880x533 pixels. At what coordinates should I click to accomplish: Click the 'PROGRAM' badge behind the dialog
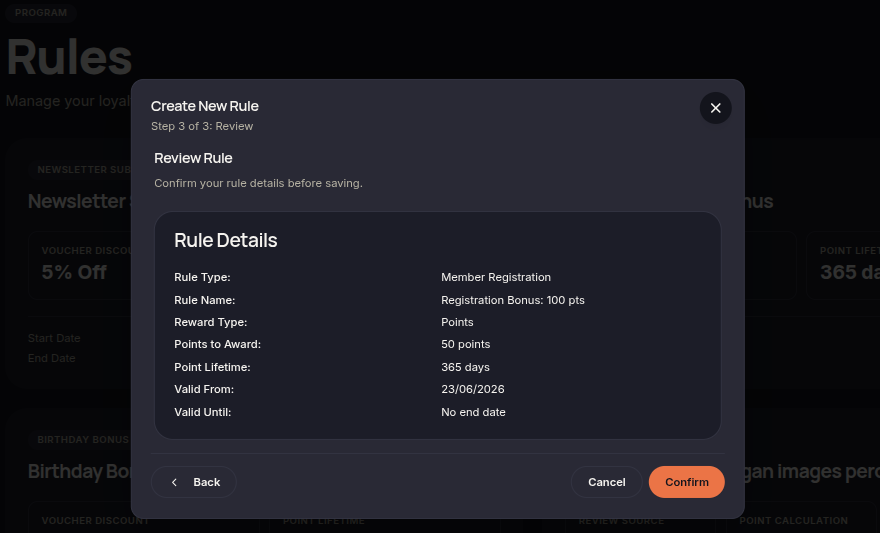[x=40, y=12]
